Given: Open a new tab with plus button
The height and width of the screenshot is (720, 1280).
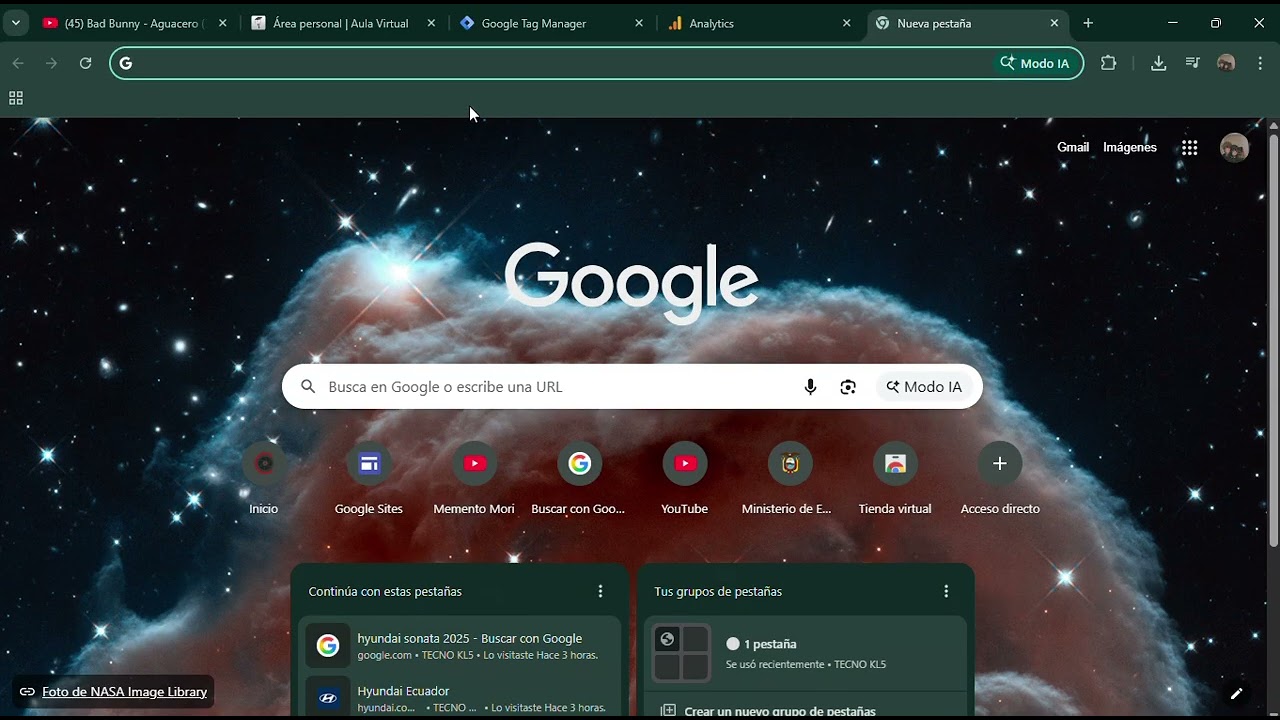Looking at the screenshot, I should click(1088, 23).
